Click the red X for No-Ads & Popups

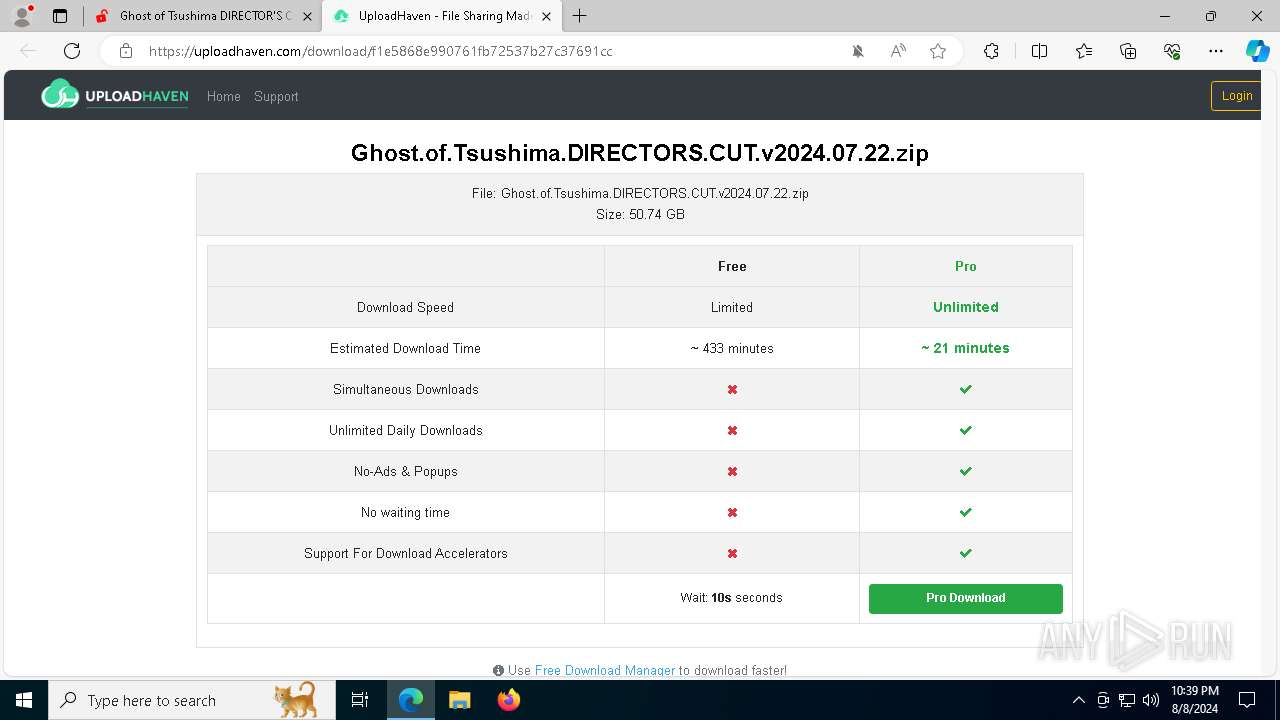click(x=732, y=471)
